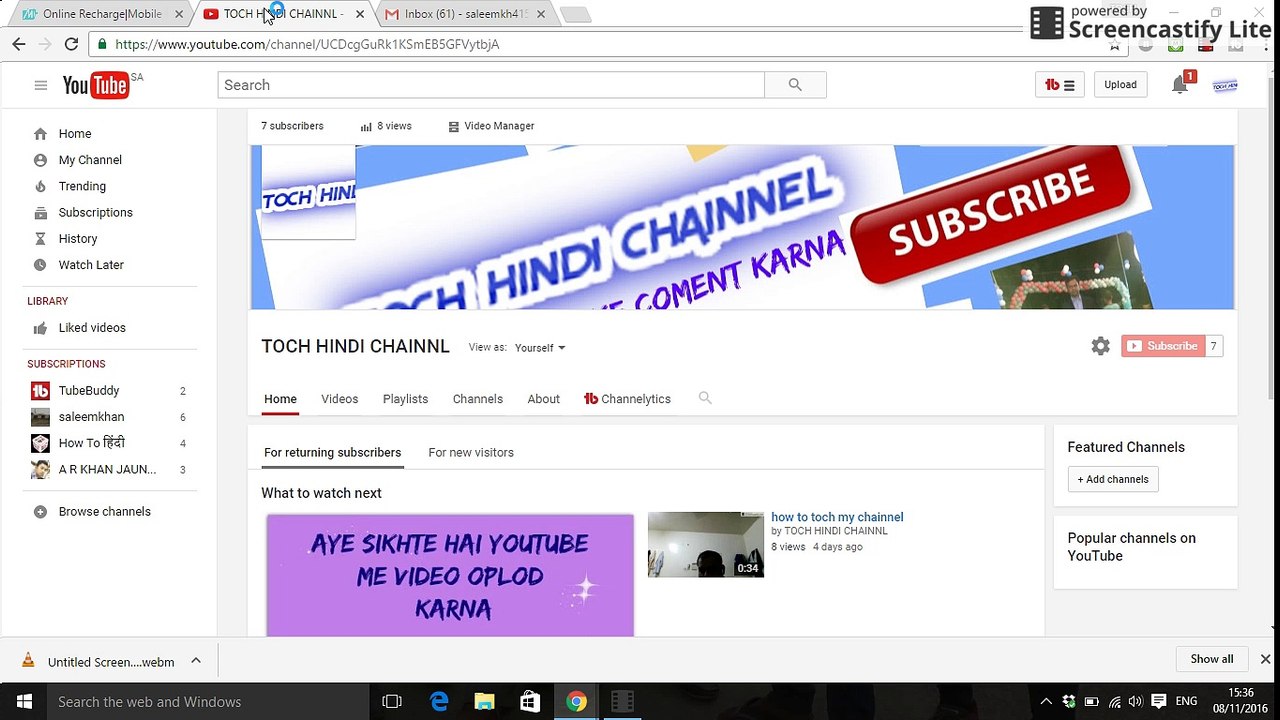Screen dimensions: 1280x720
Task: Close the Gmail Inbox tab
Action: click(x=541, y=14)
